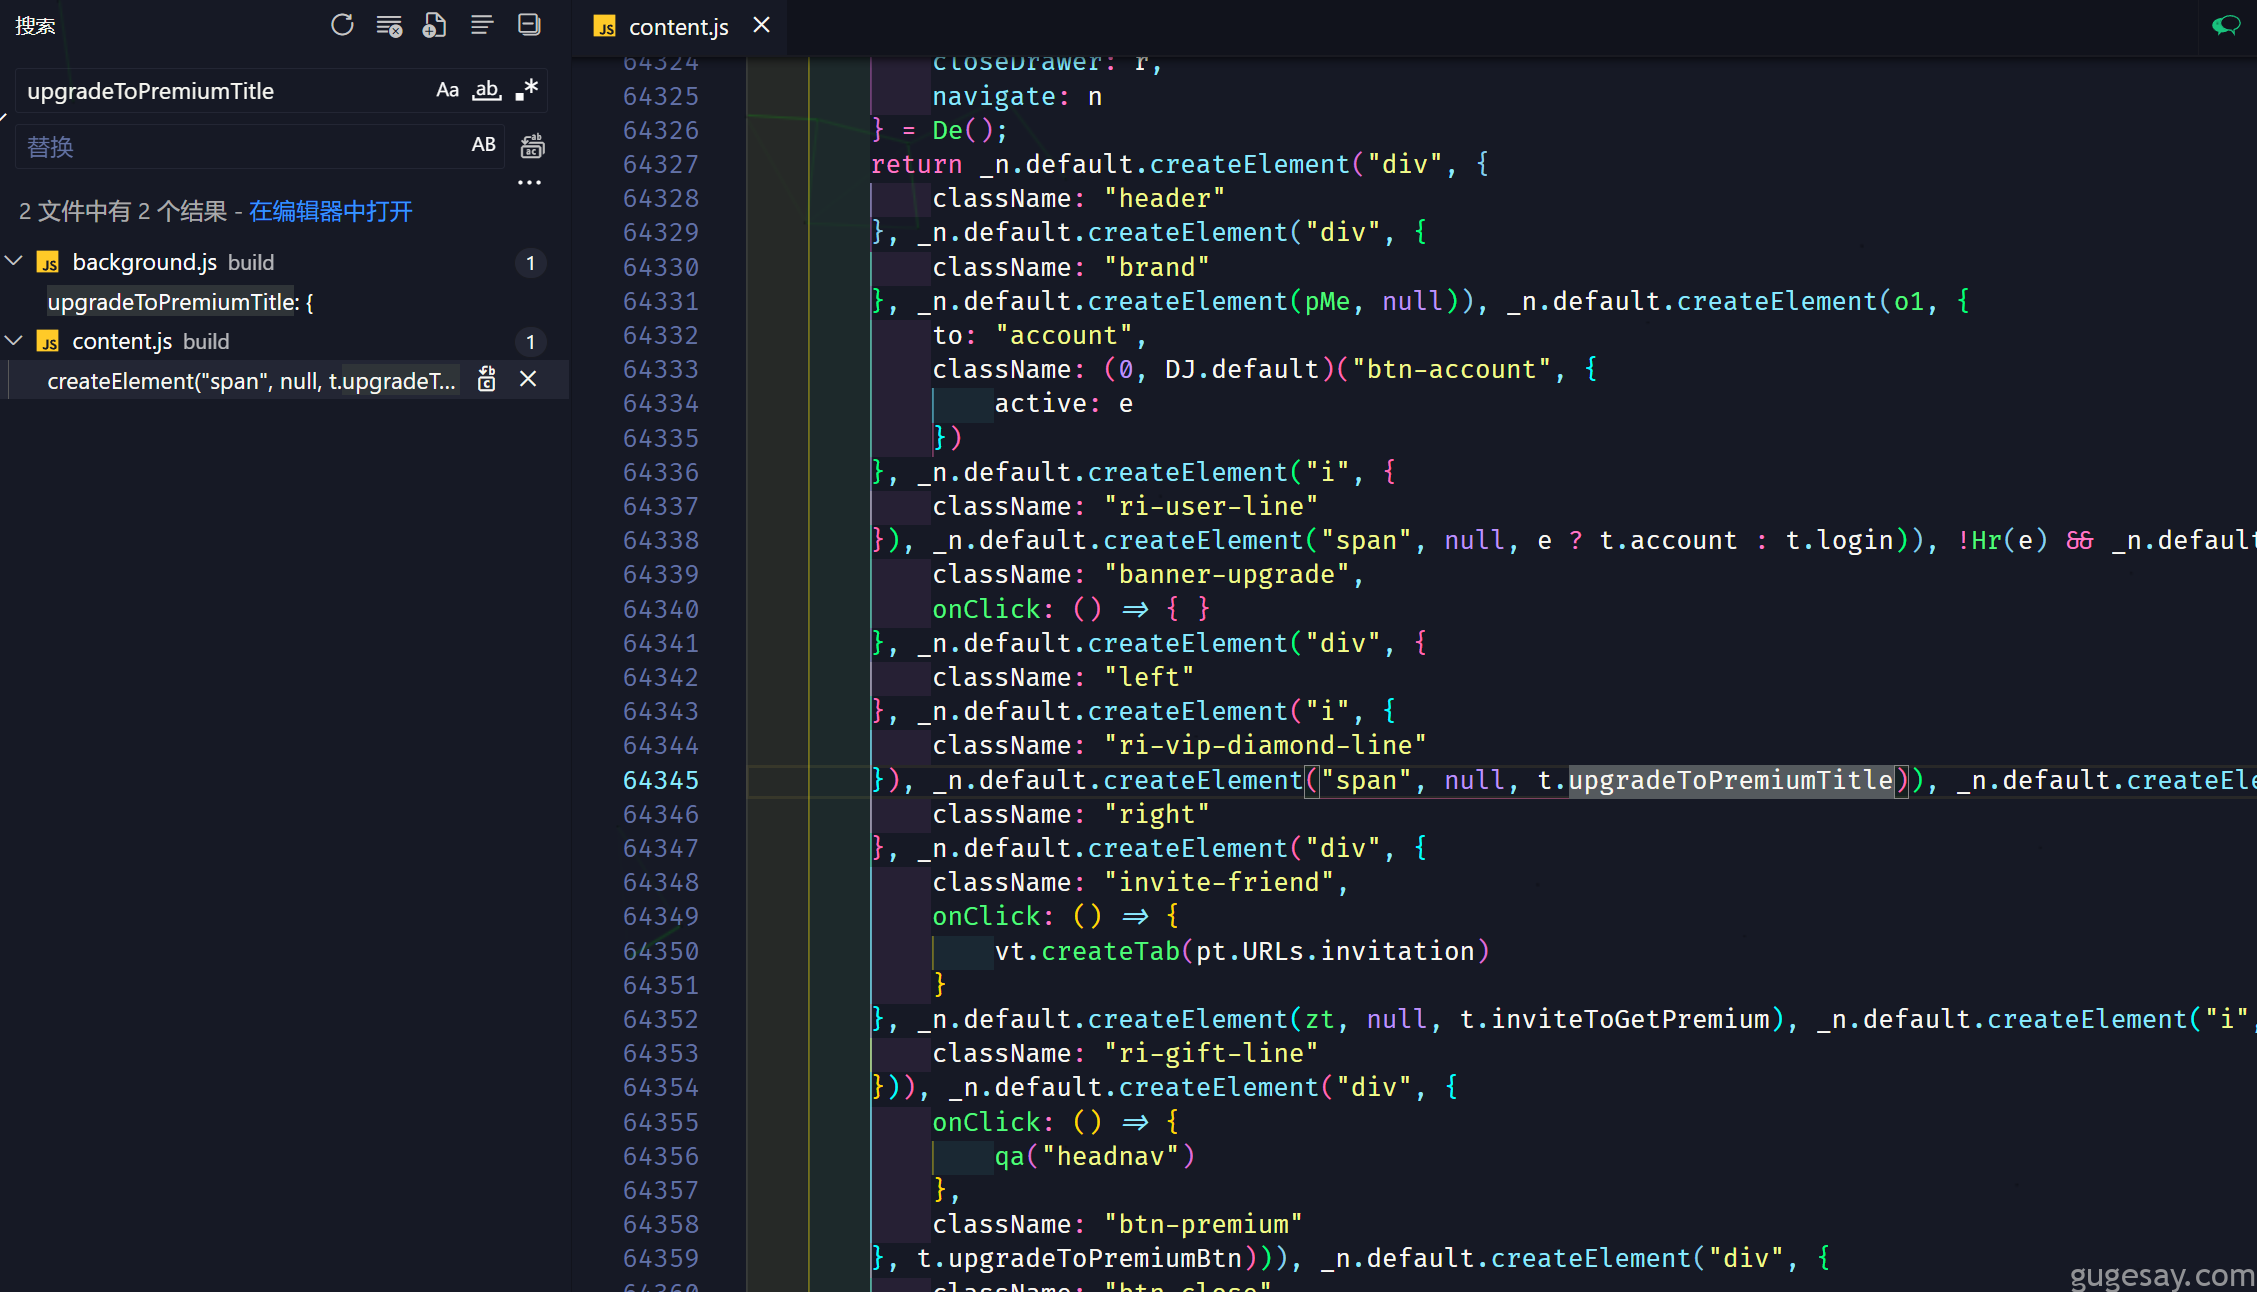Toggle search details ellipsis
This screenshot has width=2257, height=1292.
click(x=529, y=183)
